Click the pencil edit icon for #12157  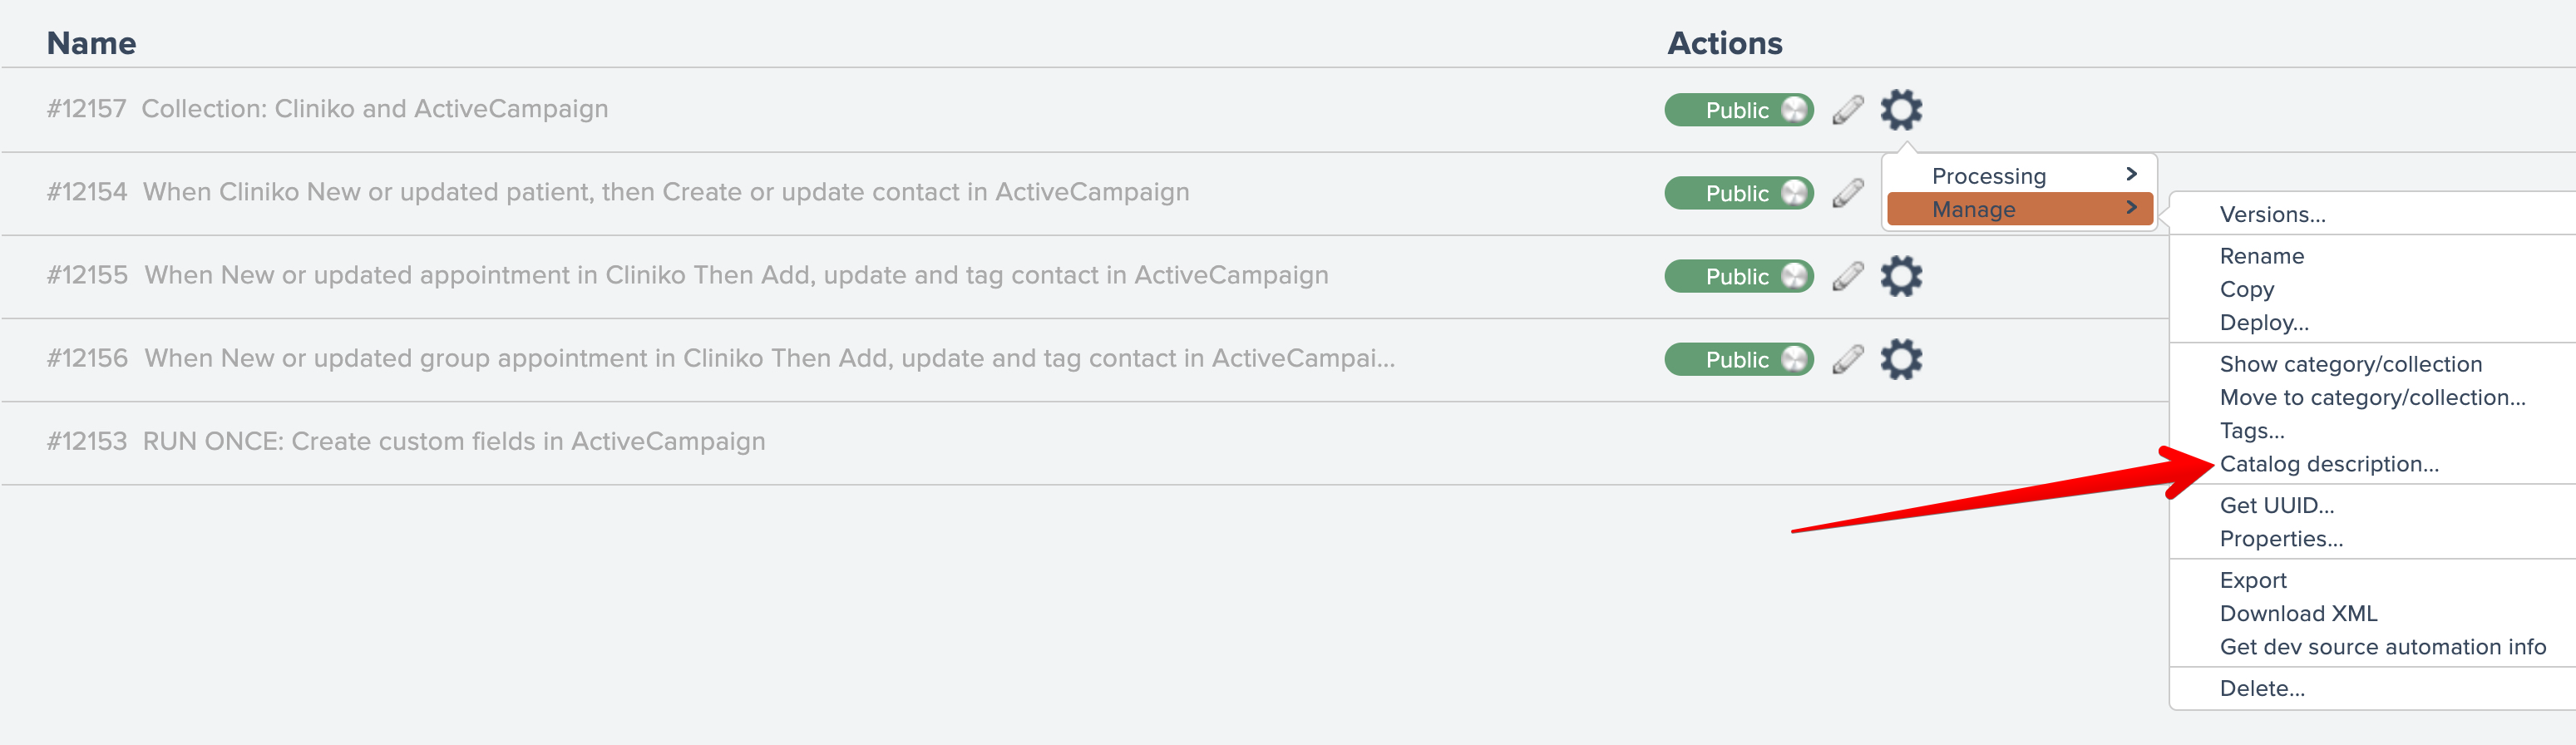[1847, 110]
